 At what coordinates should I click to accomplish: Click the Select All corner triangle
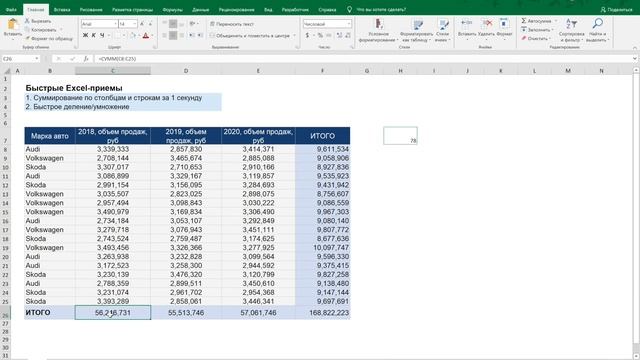[7, 71]
